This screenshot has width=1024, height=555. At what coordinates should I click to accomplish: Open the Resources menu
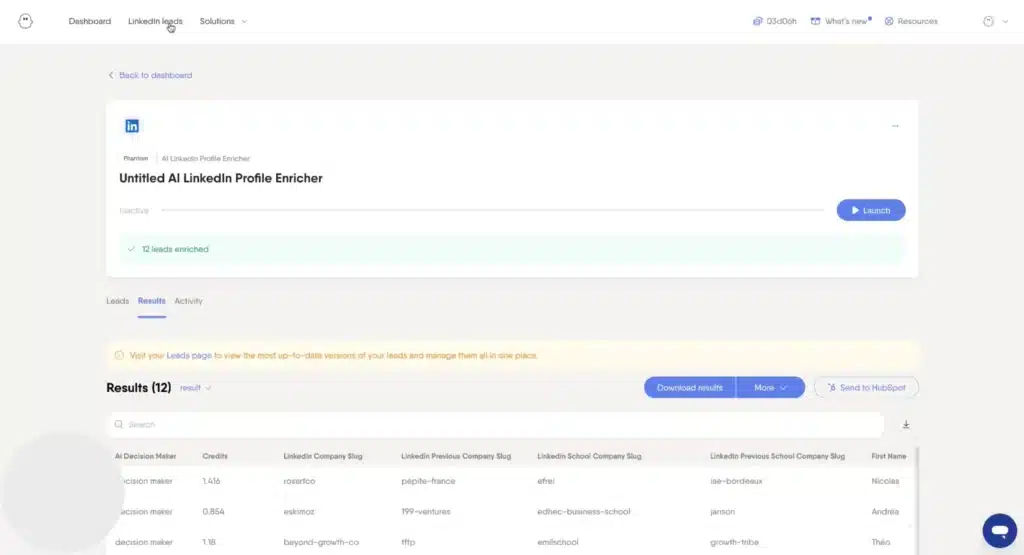click(x=911, y=21)
